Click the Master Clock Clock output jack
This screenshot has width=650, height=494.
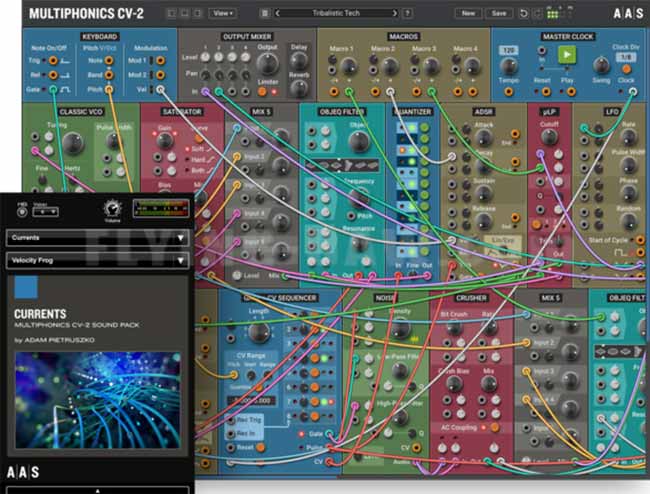point(633,92)
